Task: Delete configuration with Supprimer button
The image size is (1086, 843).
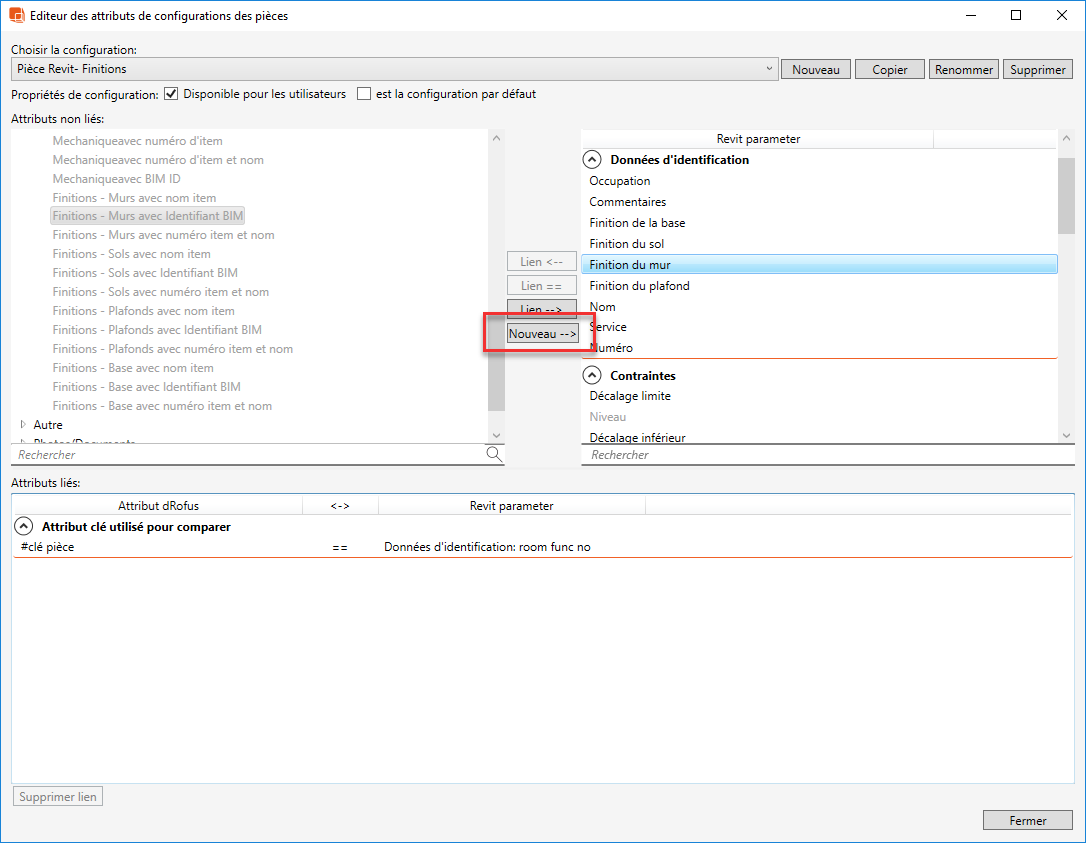Action: click(x=1038, y=69)
